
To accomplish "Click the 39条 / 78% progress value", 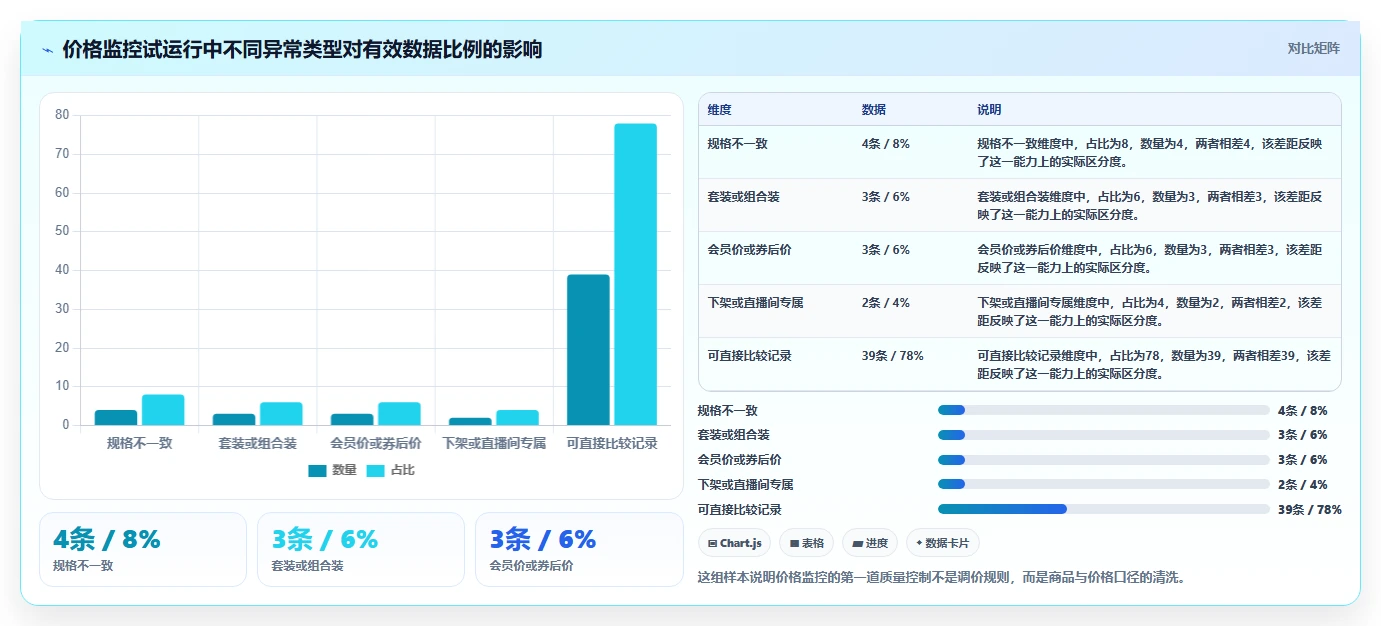I will 1310,510.
